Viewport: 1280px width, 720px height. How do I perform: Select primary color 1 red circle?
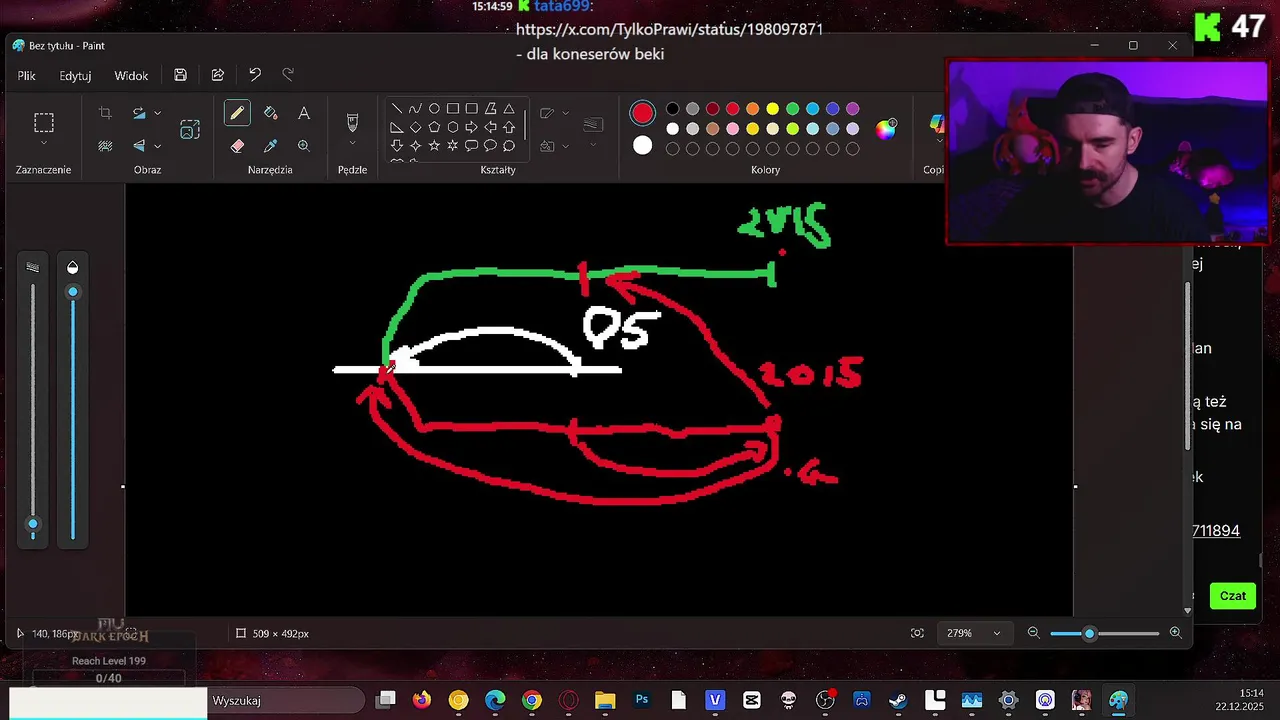pyautogui.click(x=642, y=113)
